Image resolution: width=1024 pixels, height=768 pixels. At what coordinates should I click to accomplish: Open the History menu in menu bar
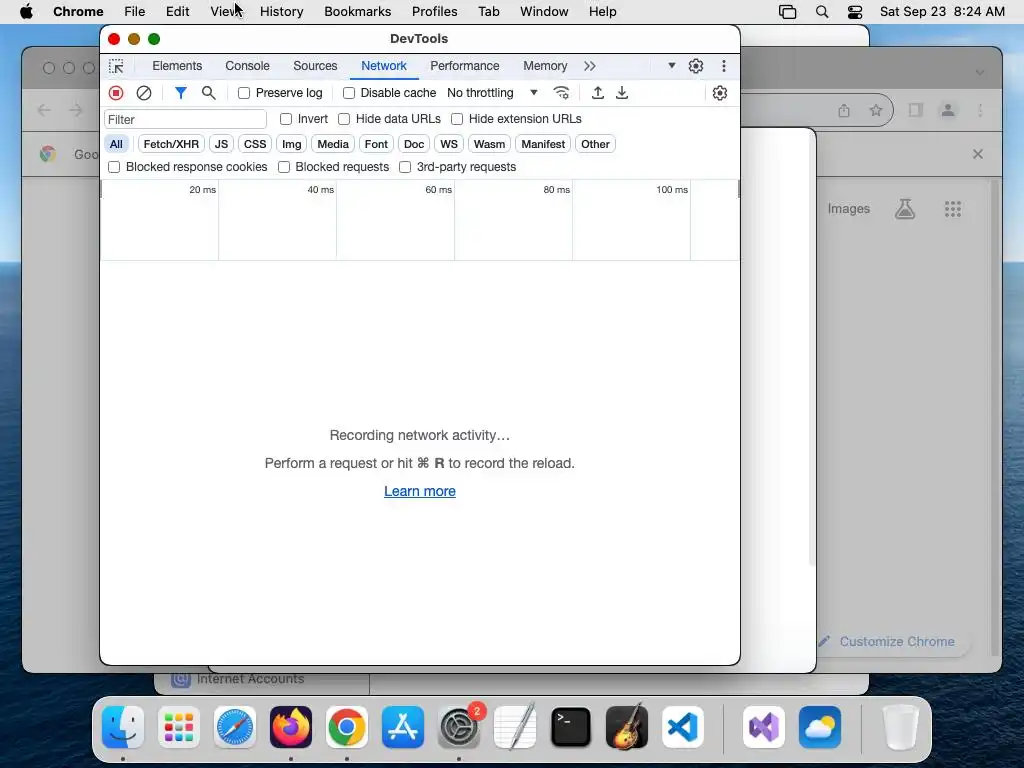pos(281,12)
